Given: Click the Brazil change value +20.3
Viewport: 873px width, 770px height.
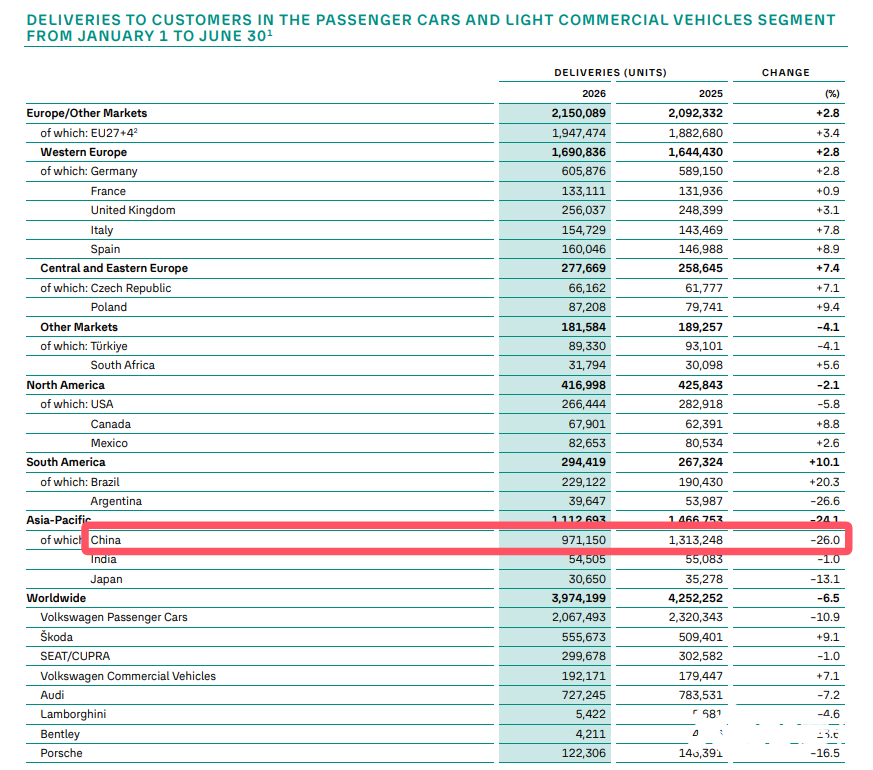Looking at the screenshot, I should [825, 482].
